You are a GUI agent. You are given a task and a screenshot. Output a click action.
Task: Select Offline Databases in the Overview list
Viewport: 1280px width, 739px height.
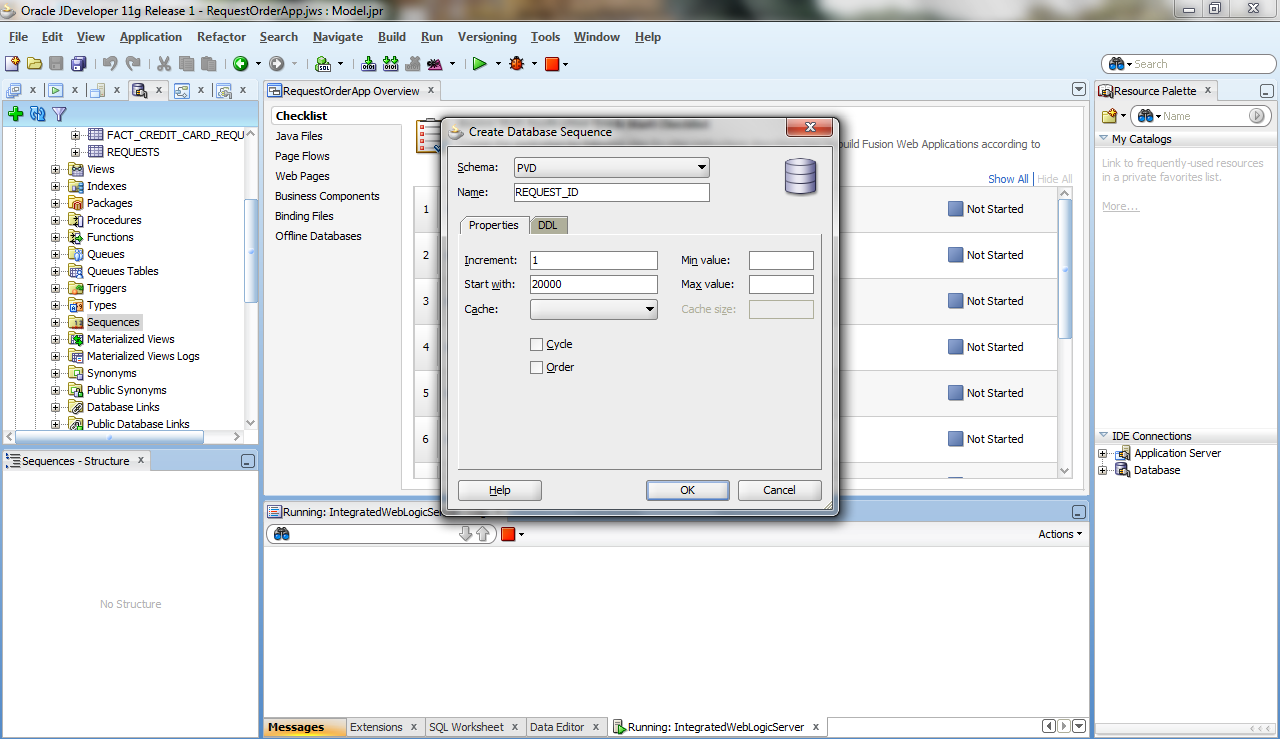point(318,236)
